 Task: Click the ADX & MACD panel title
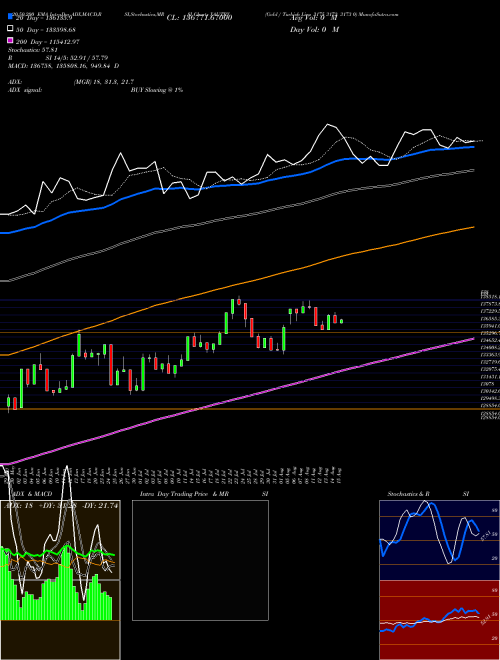[x=32, y=494]
